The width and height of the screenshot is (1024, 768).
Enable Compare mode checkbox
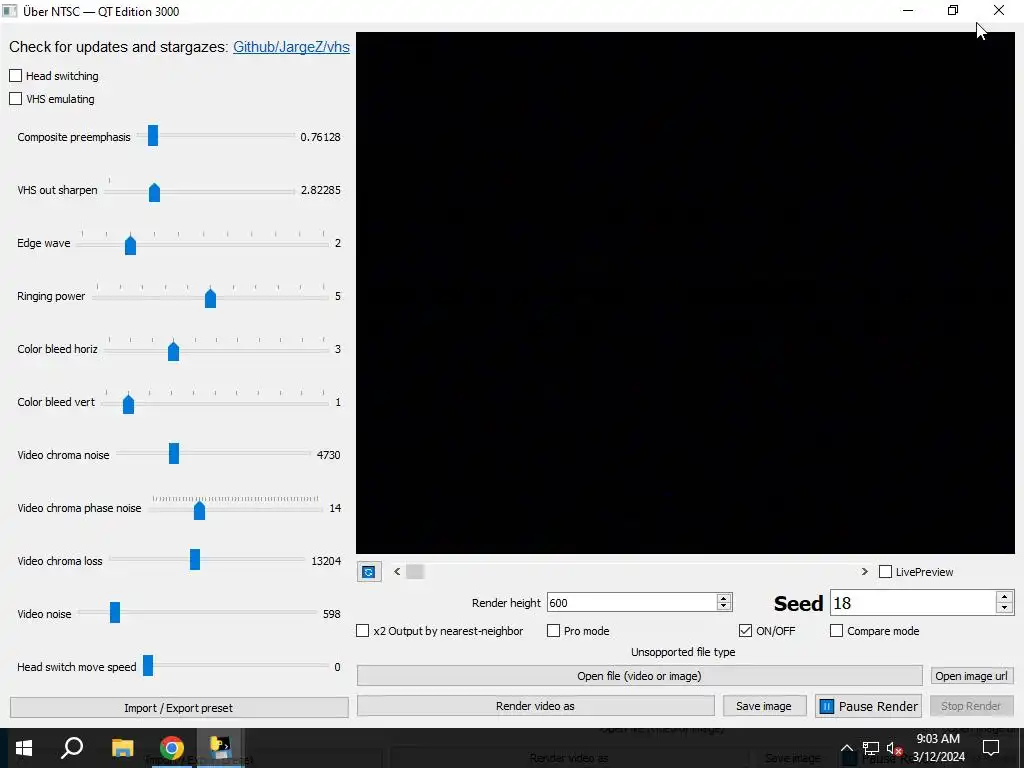[x=837, y=631]
